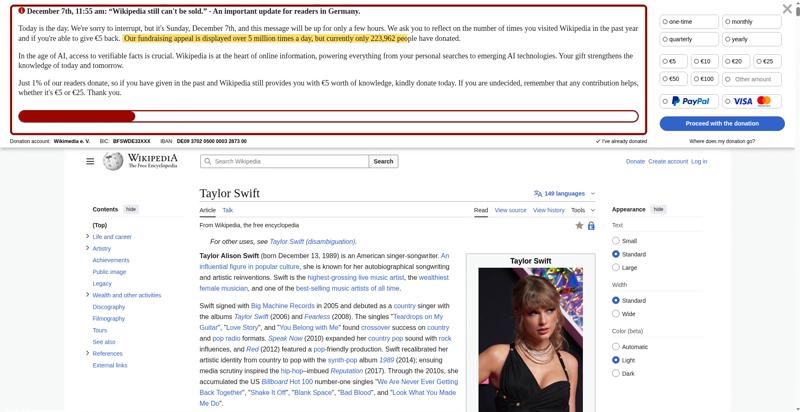Screen dimensions: 800x412
Task: Expand the Life and career section
Action: [x=88, y=237]
